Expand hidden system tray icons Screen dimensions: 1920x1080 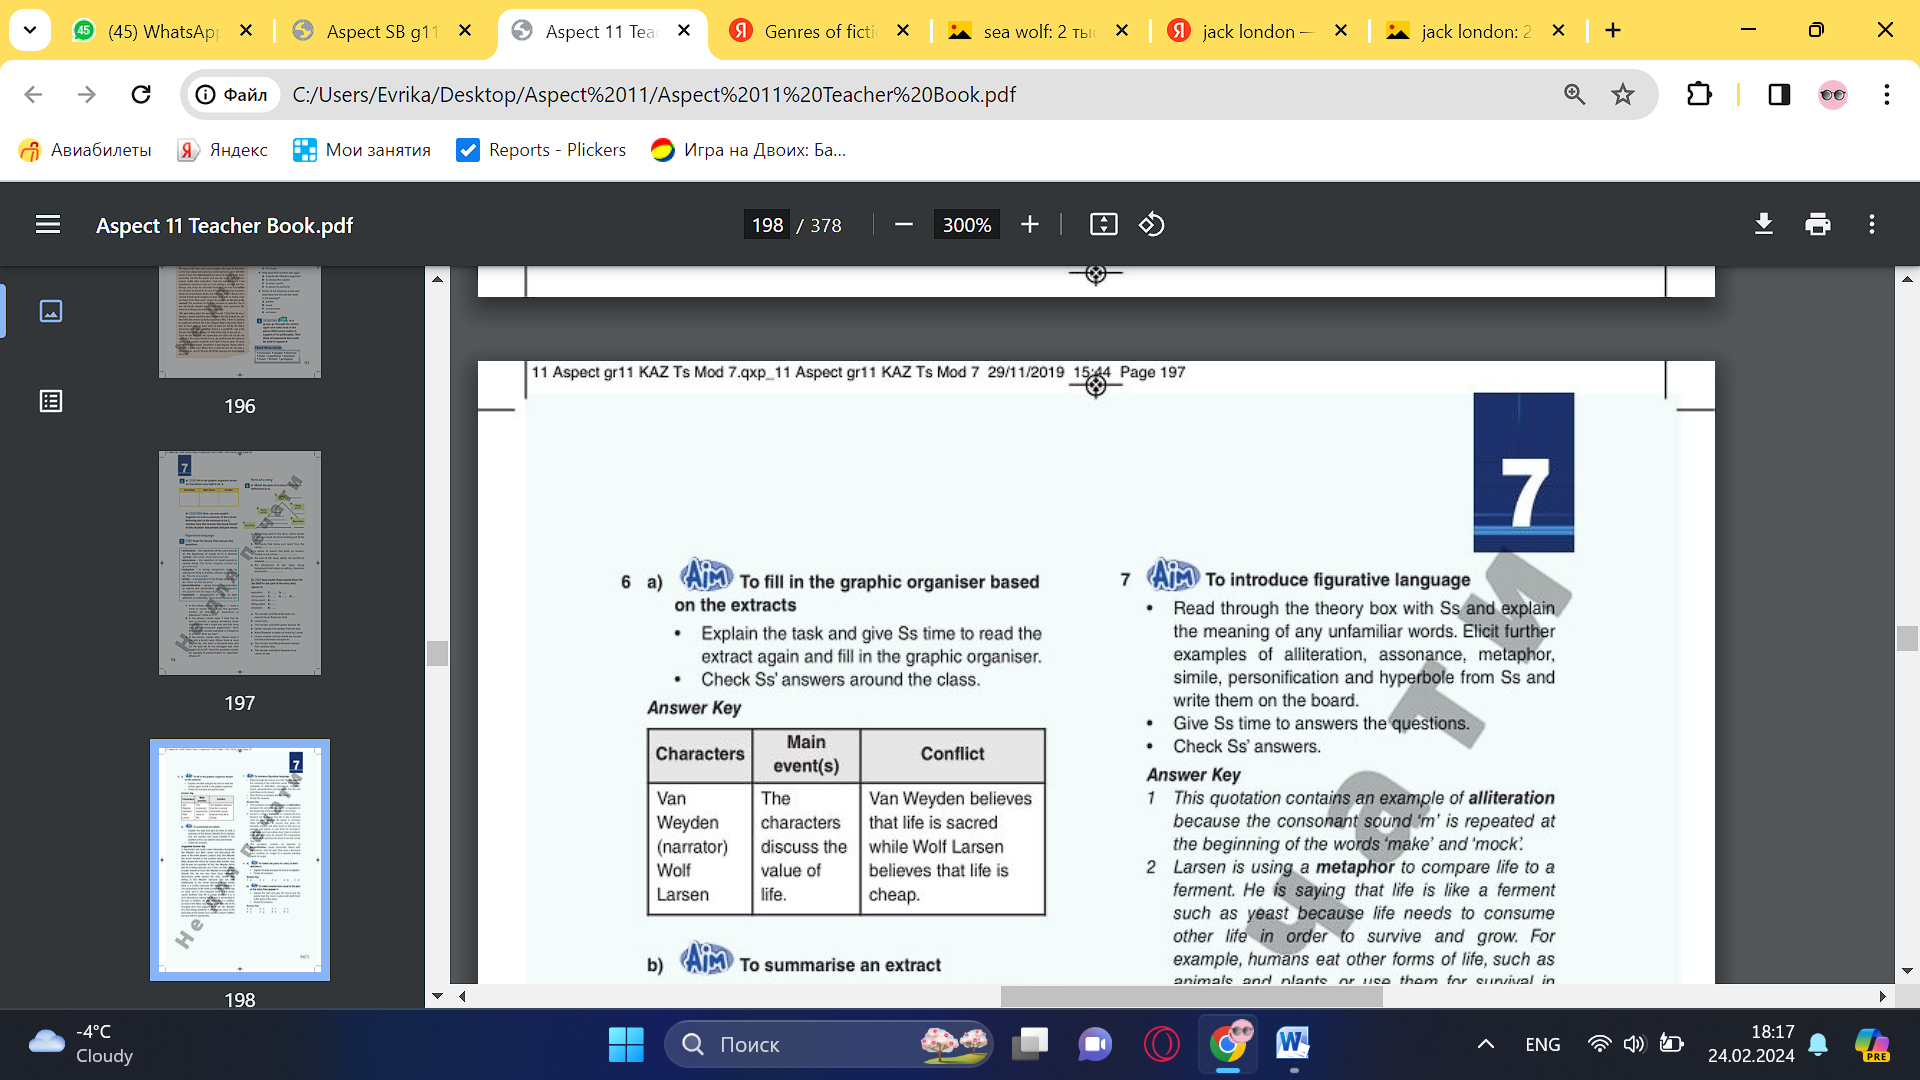coord(1486,1044)
